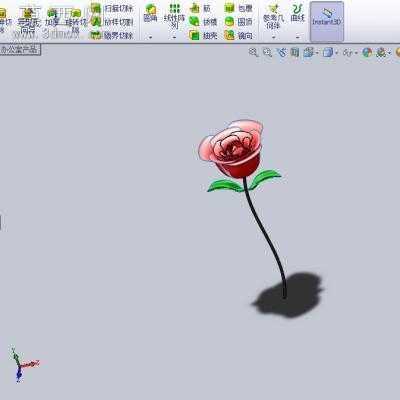The height and width of the screenshot is (400, 400).
Task: Select the Fillet (圆角) tool
Action: (x=150, y=13)
